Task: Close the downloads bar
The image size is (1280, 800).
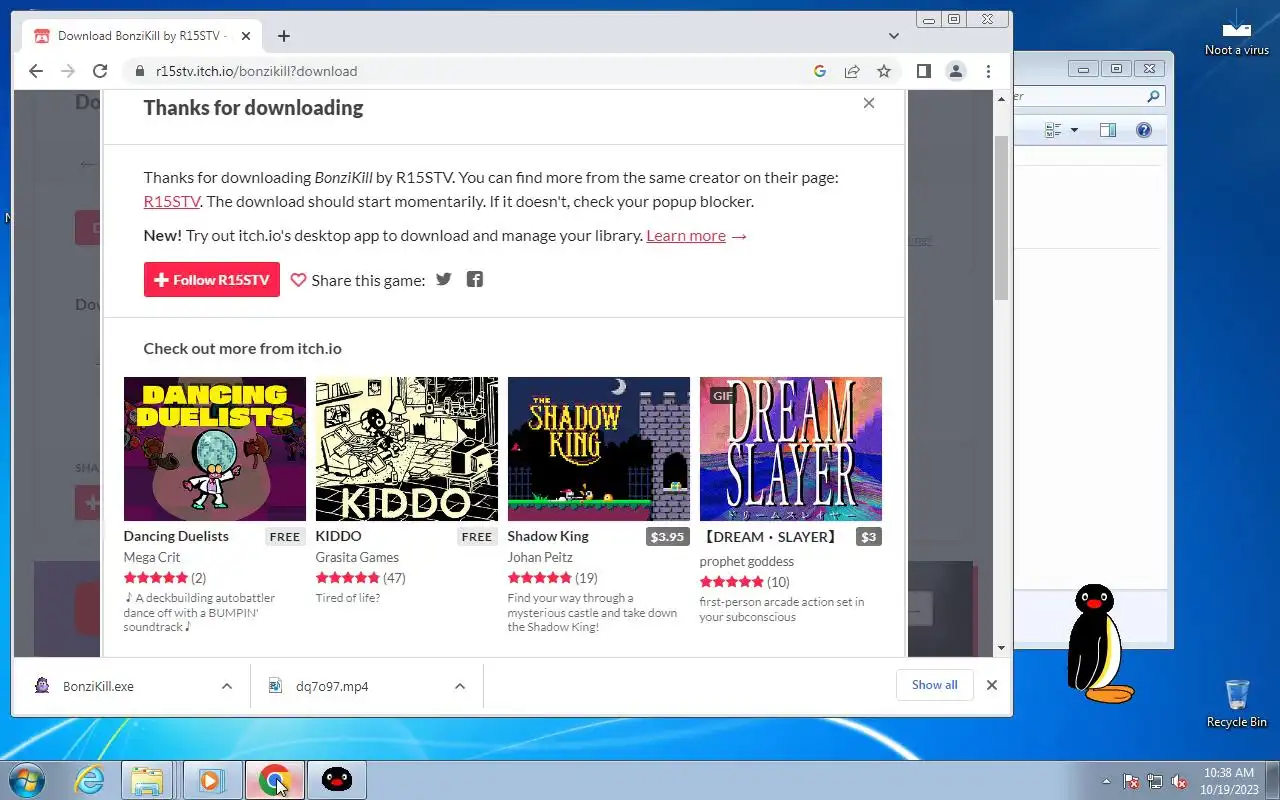Action: point(992,685)
